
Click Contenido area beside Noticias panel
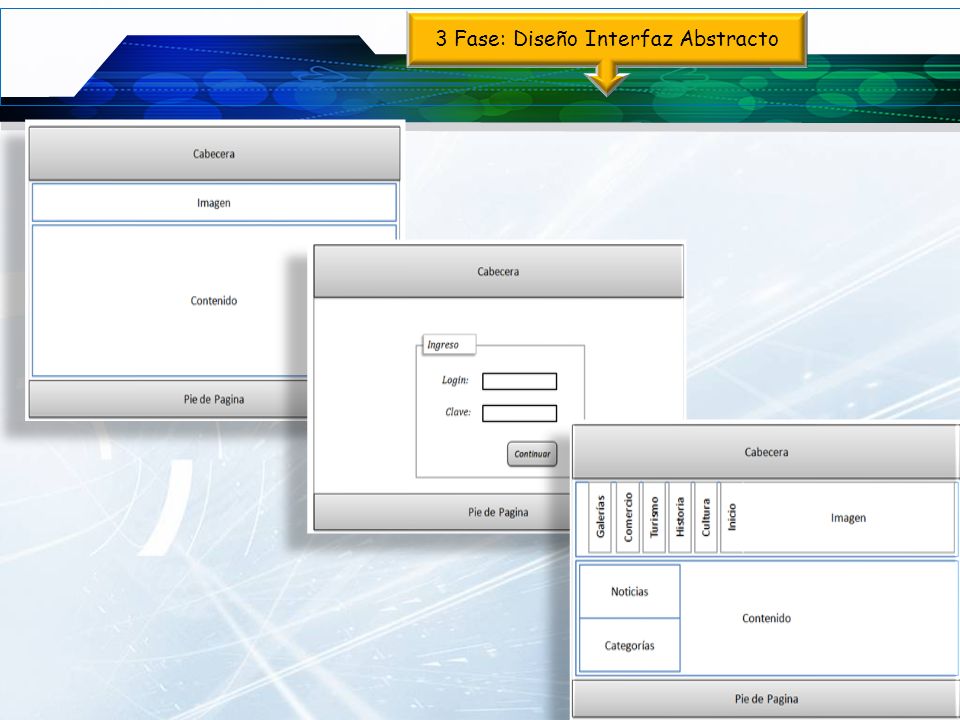(x=766, y=618)
